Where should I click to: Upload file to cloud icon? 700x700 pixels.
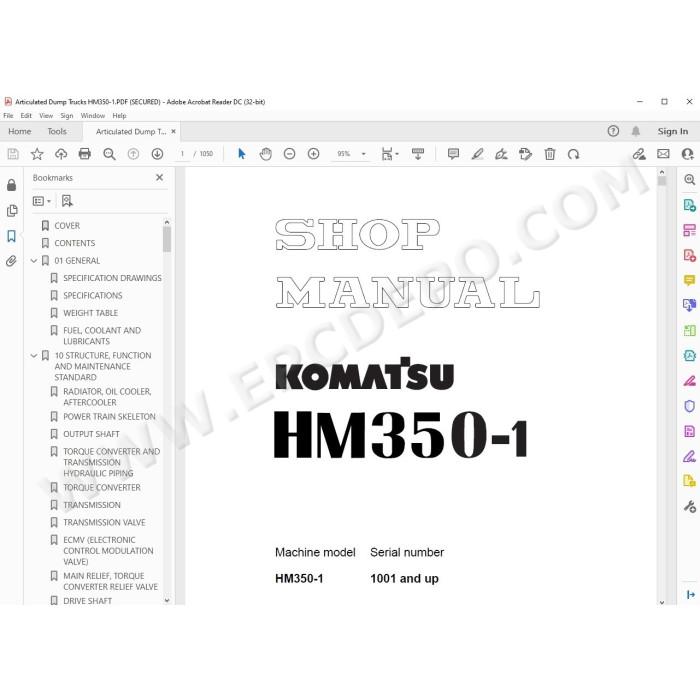point(61,154)
